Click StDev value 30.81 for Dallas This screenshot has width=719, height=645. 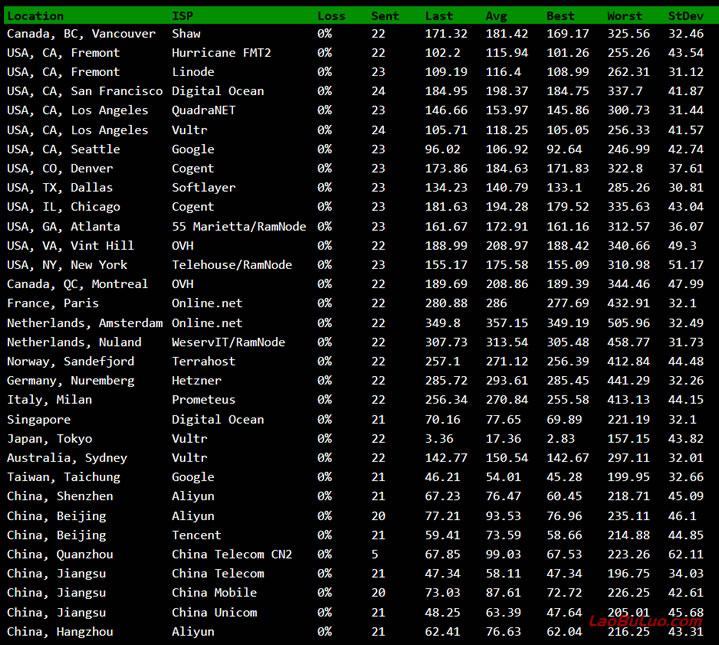pyautogui.click(x=686, y=188)
